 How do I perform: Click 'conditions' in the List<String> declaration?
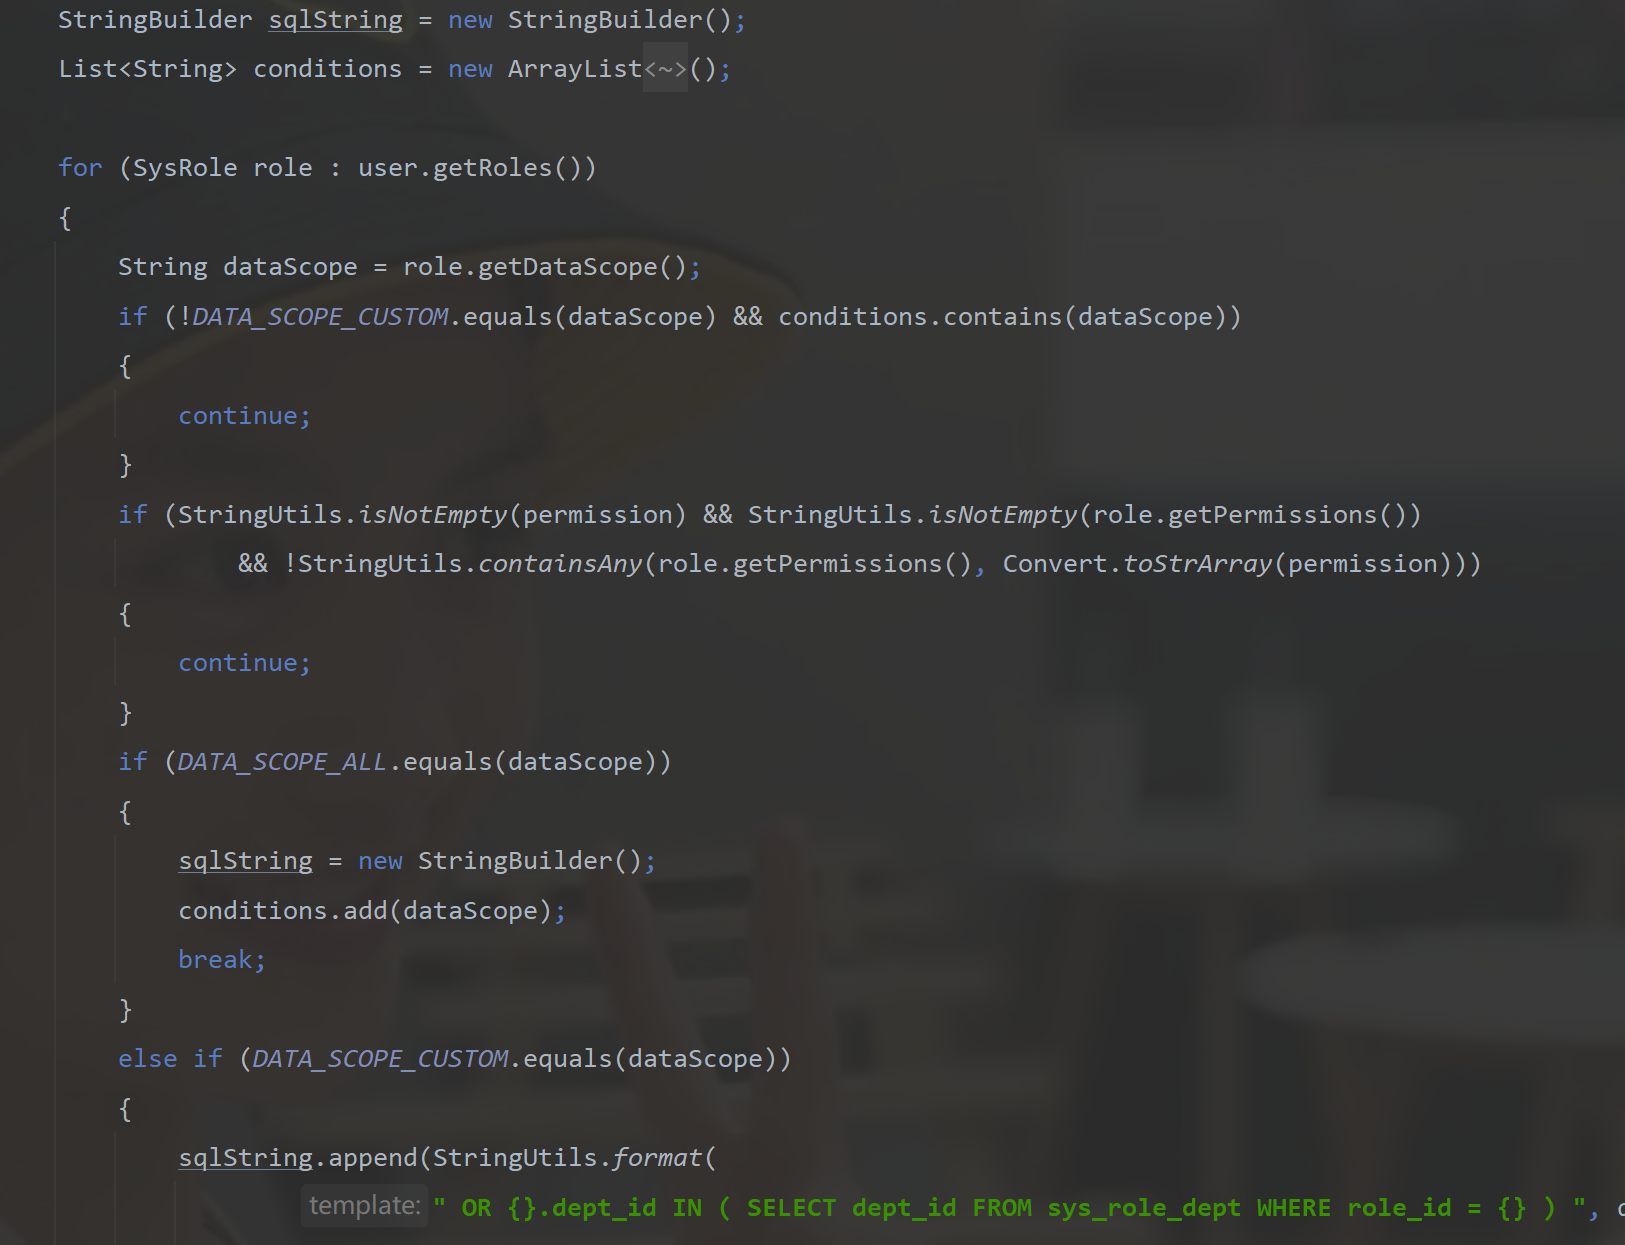tap(327, 69)
